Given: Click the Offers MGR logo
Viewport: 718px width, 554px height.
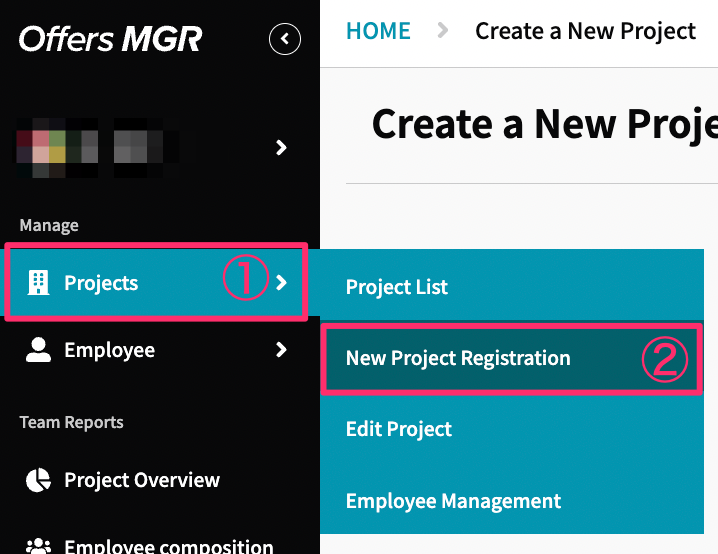Looking at the screenshot, I should pyautogui.click(x=110, y=38).
